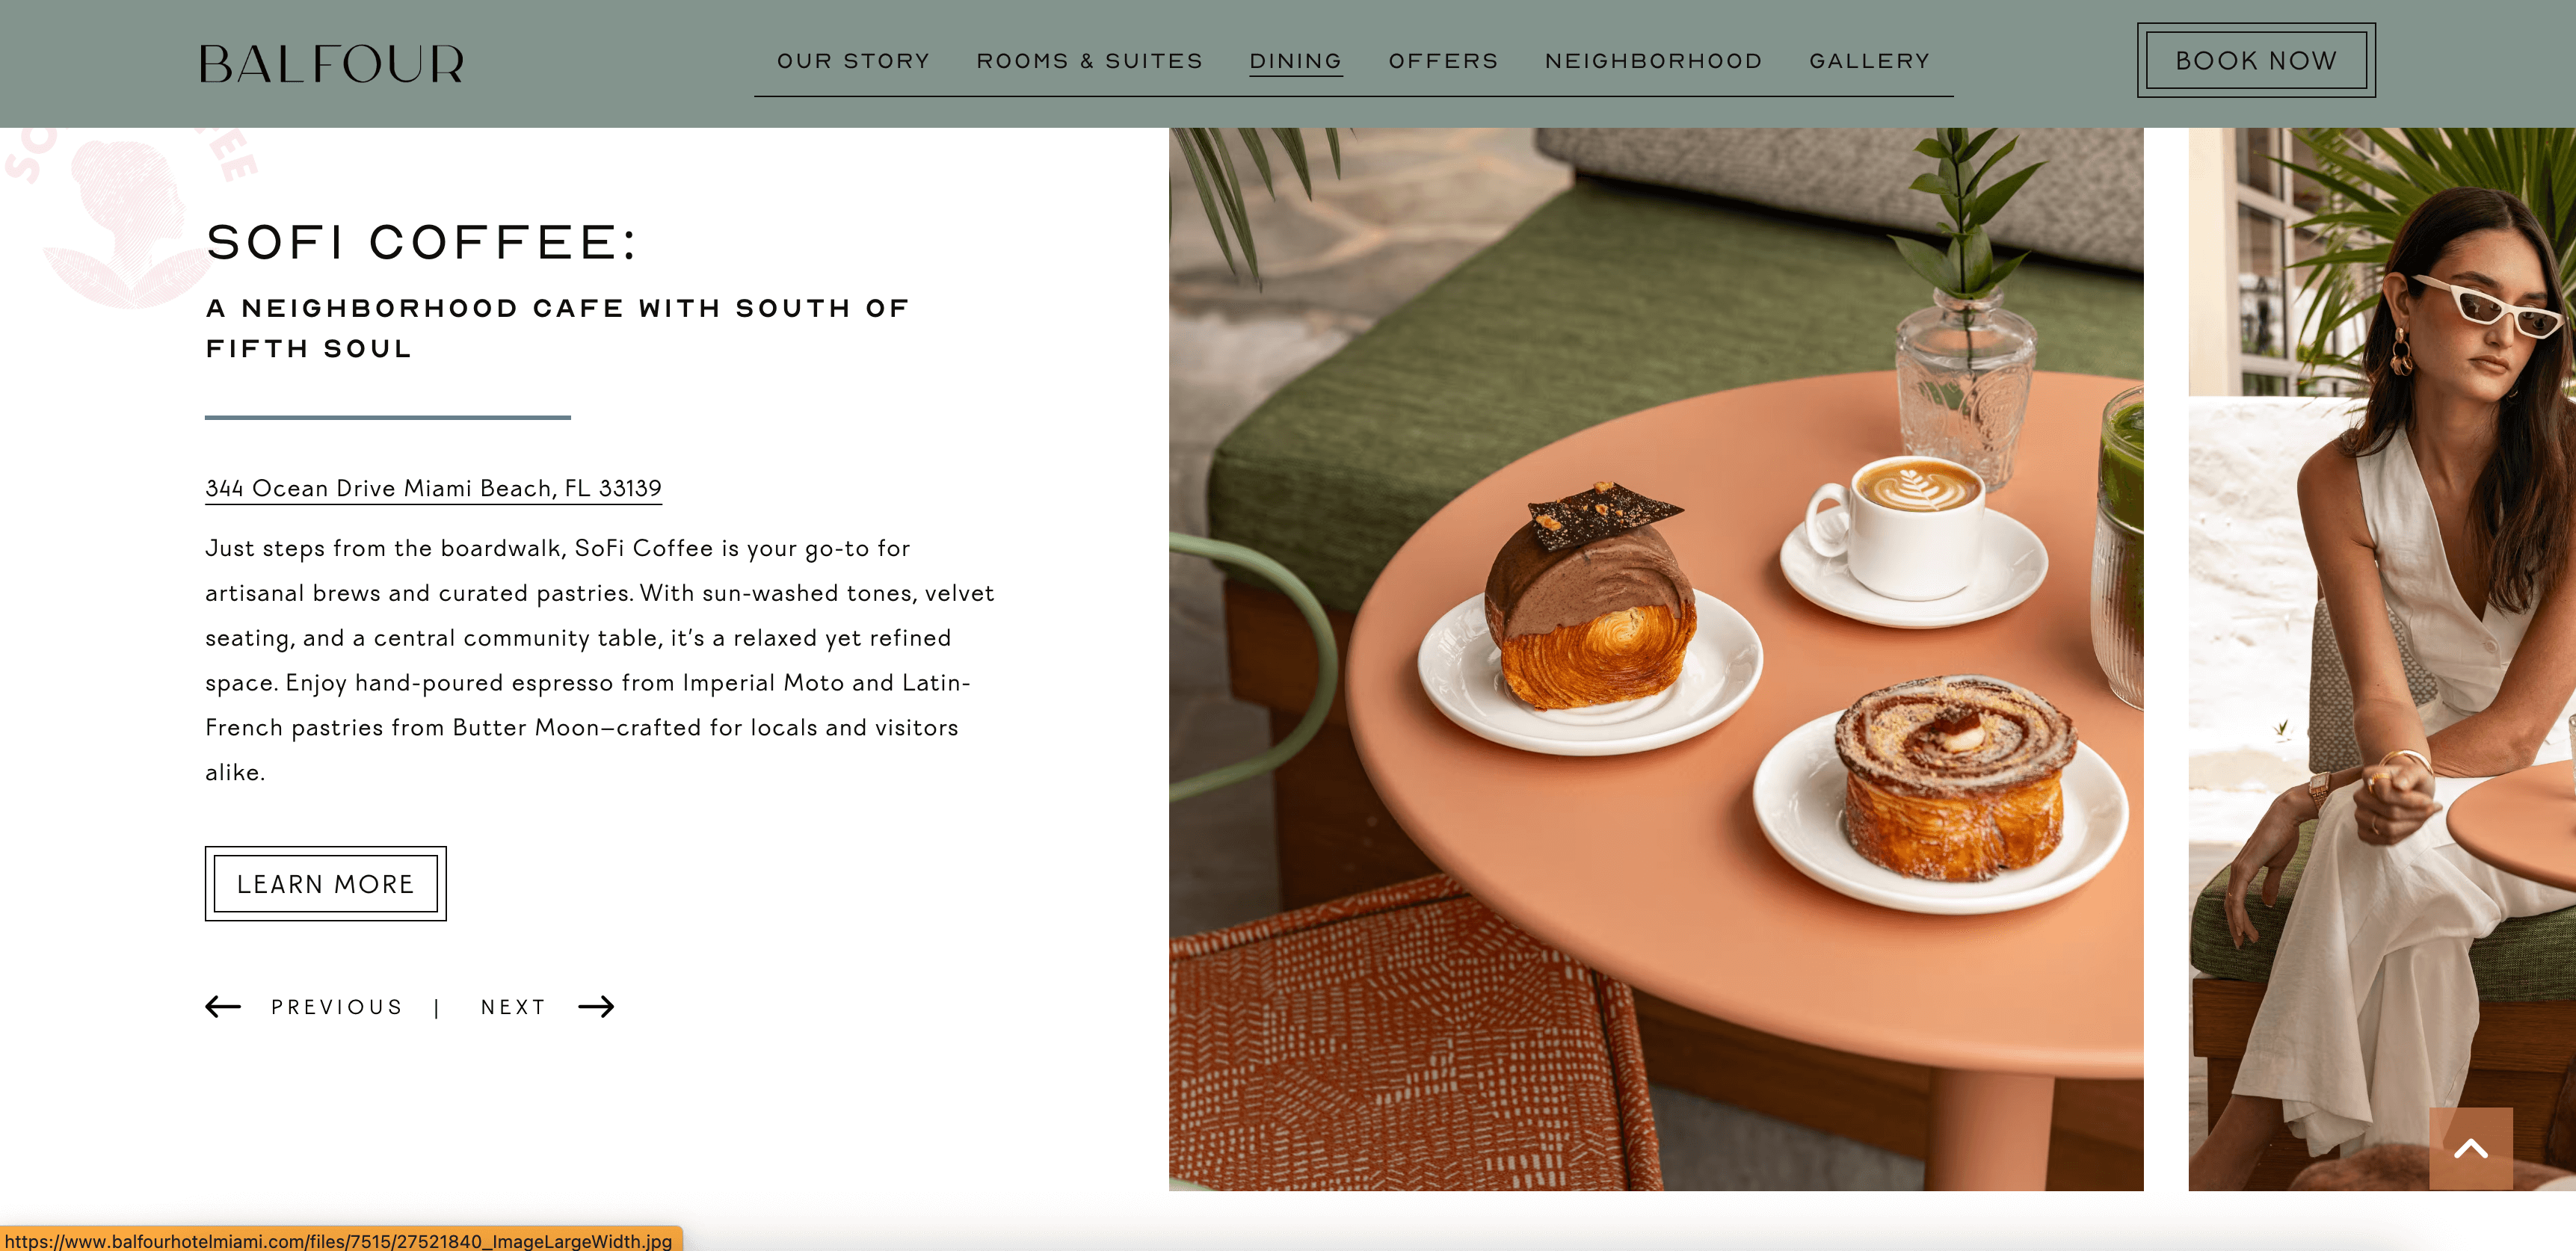2576x1251 pixels.
Task: Select the Dining menu item
Action: click(1295, 61)
